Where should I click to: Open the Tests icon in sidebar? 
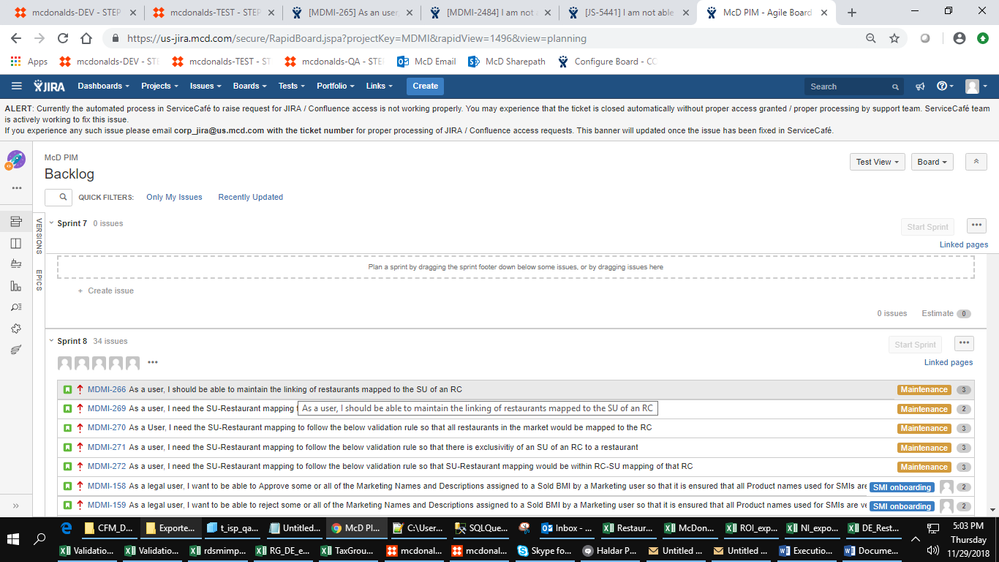[x=16, y=350]
